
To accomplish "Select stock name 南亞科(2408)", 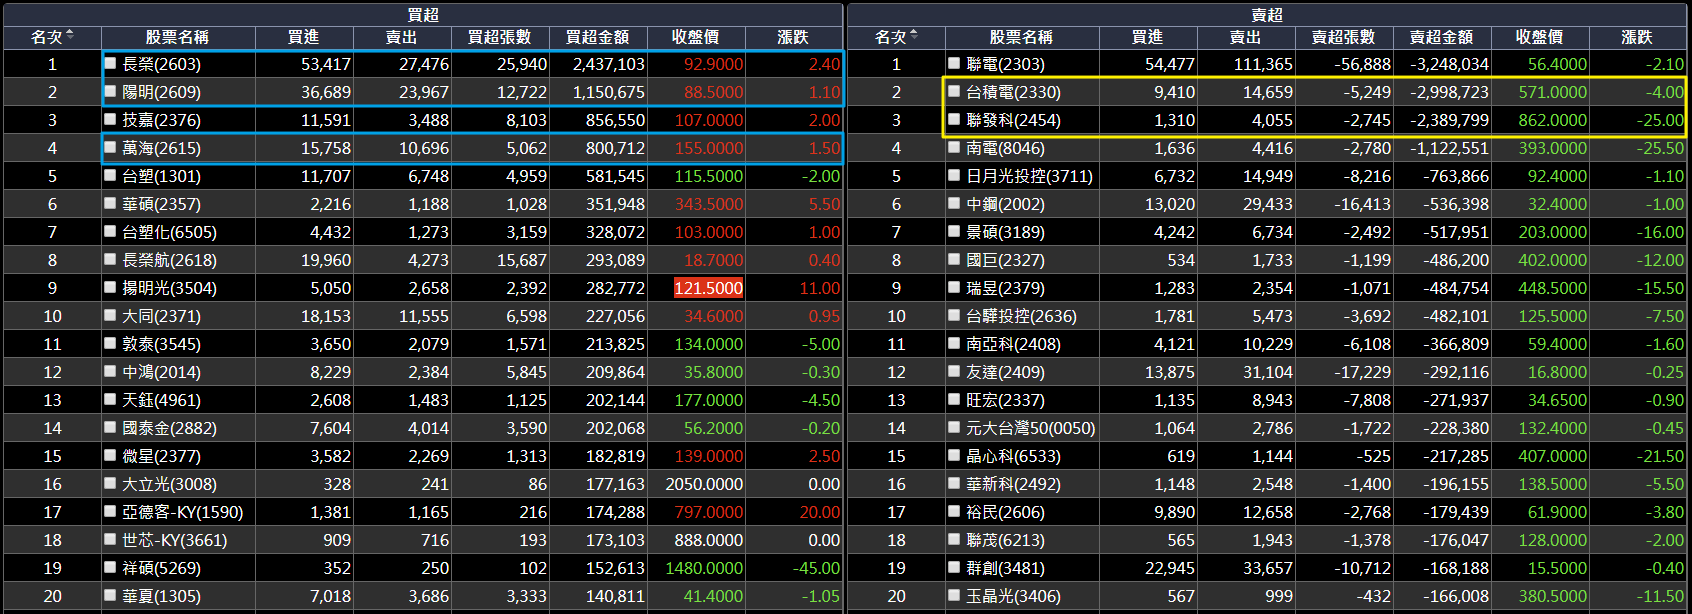I will click(x=1013, y=344).
